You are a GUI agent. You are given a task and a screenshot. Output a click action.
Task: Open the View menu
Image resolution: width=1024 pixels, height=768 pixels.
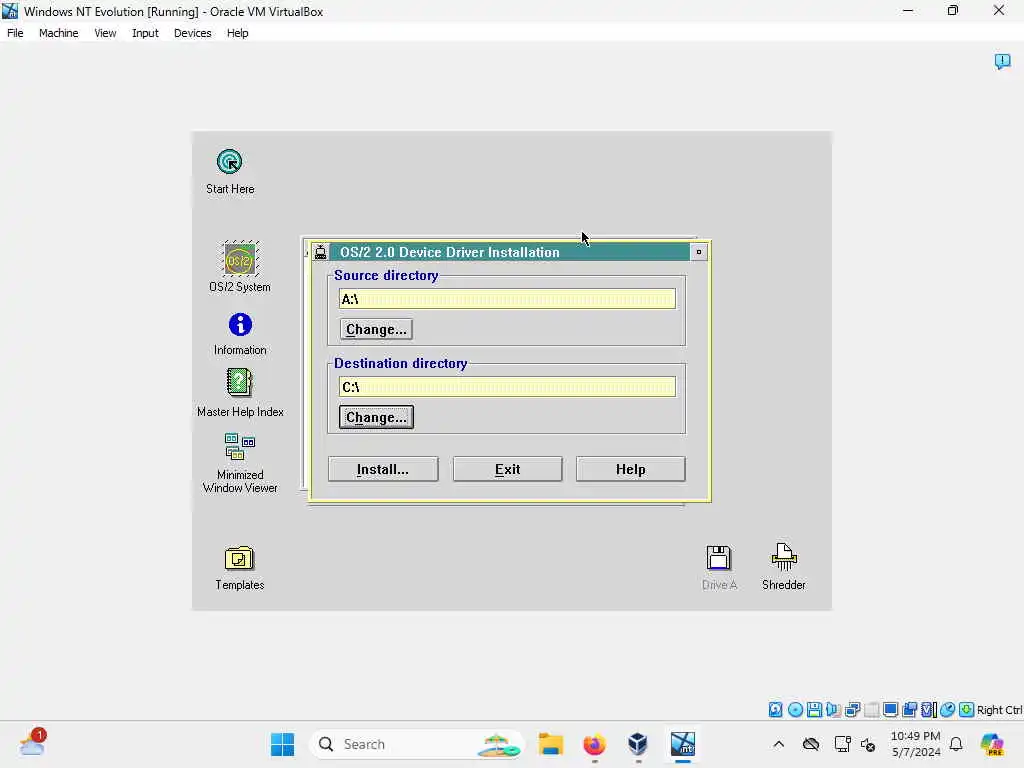pyautogui.click(x=105, y=33)
